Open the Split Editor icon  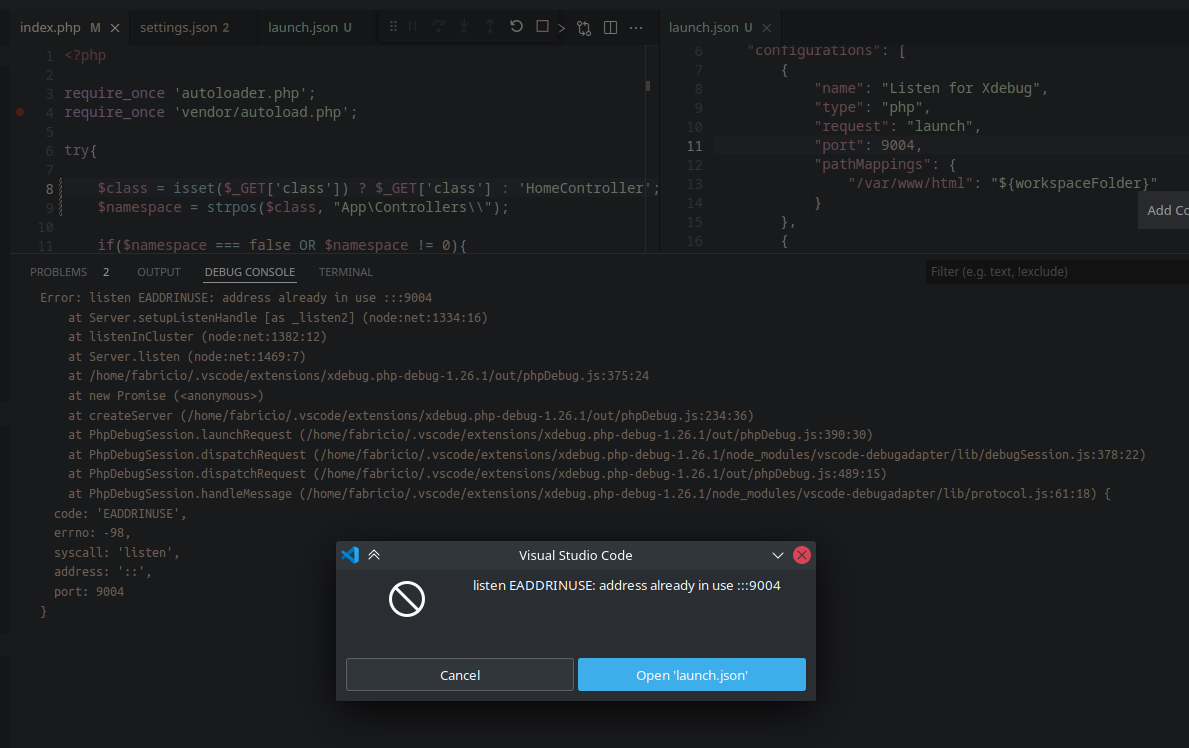tap(610, 27)
